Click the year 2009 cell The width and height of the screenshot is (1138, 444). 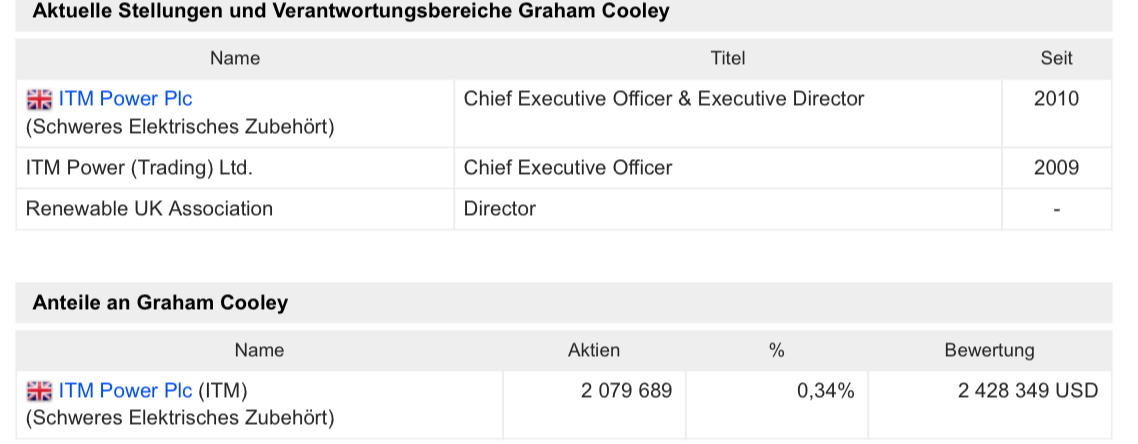click(1056, 168)
